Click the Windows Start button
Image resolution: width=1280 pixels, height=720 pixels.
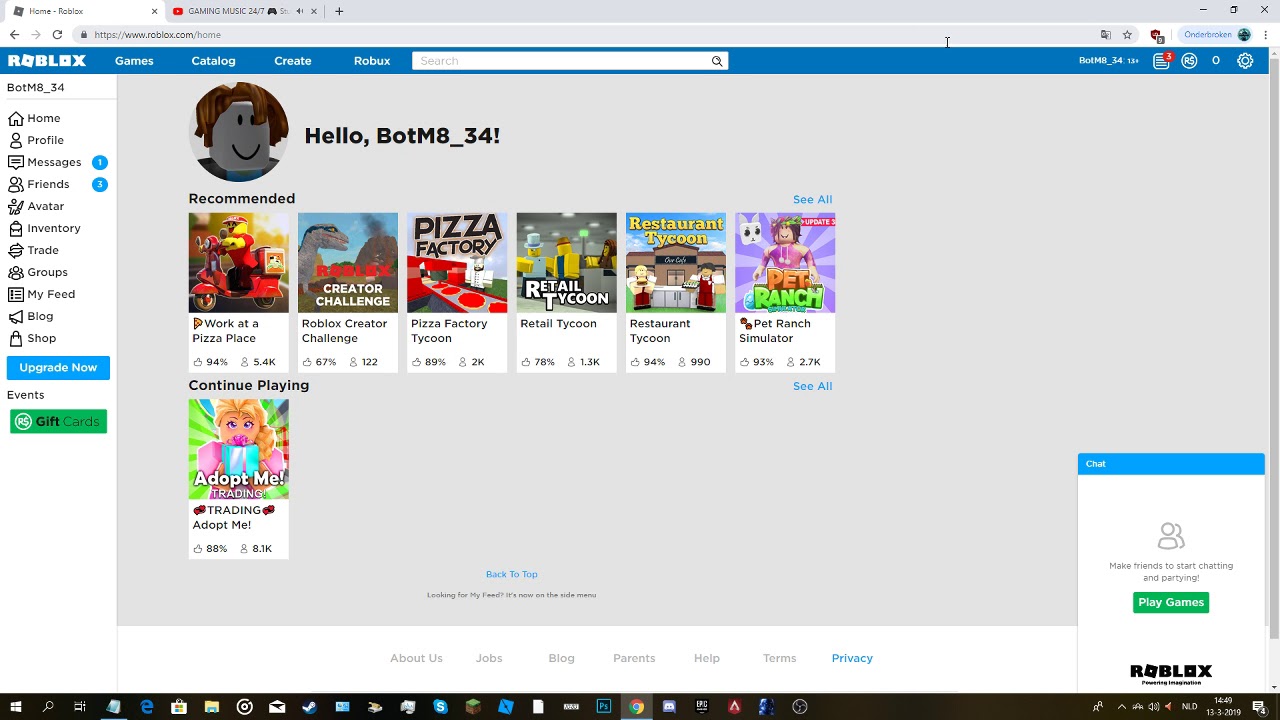(x=15, y=707)
